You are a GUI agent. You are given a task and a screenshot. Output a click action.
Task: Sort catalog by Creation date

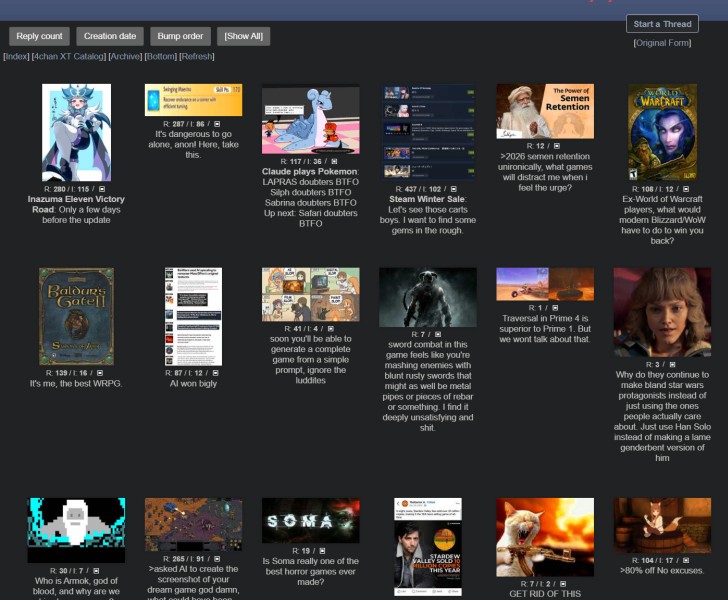tap(110, 36)
